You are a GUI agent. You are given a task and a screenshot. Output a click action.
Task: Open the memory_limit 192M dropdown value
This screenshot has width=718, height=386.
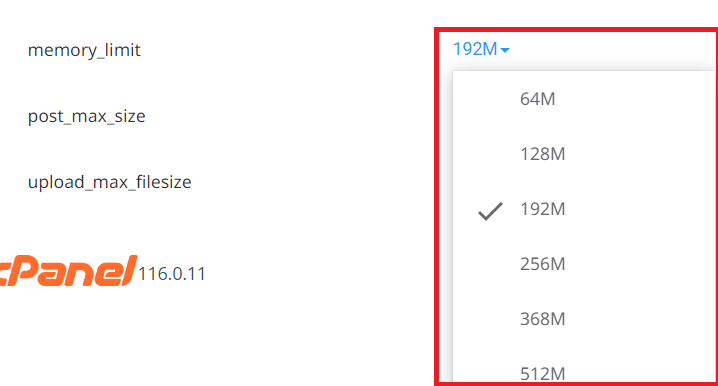pos(481,49)
